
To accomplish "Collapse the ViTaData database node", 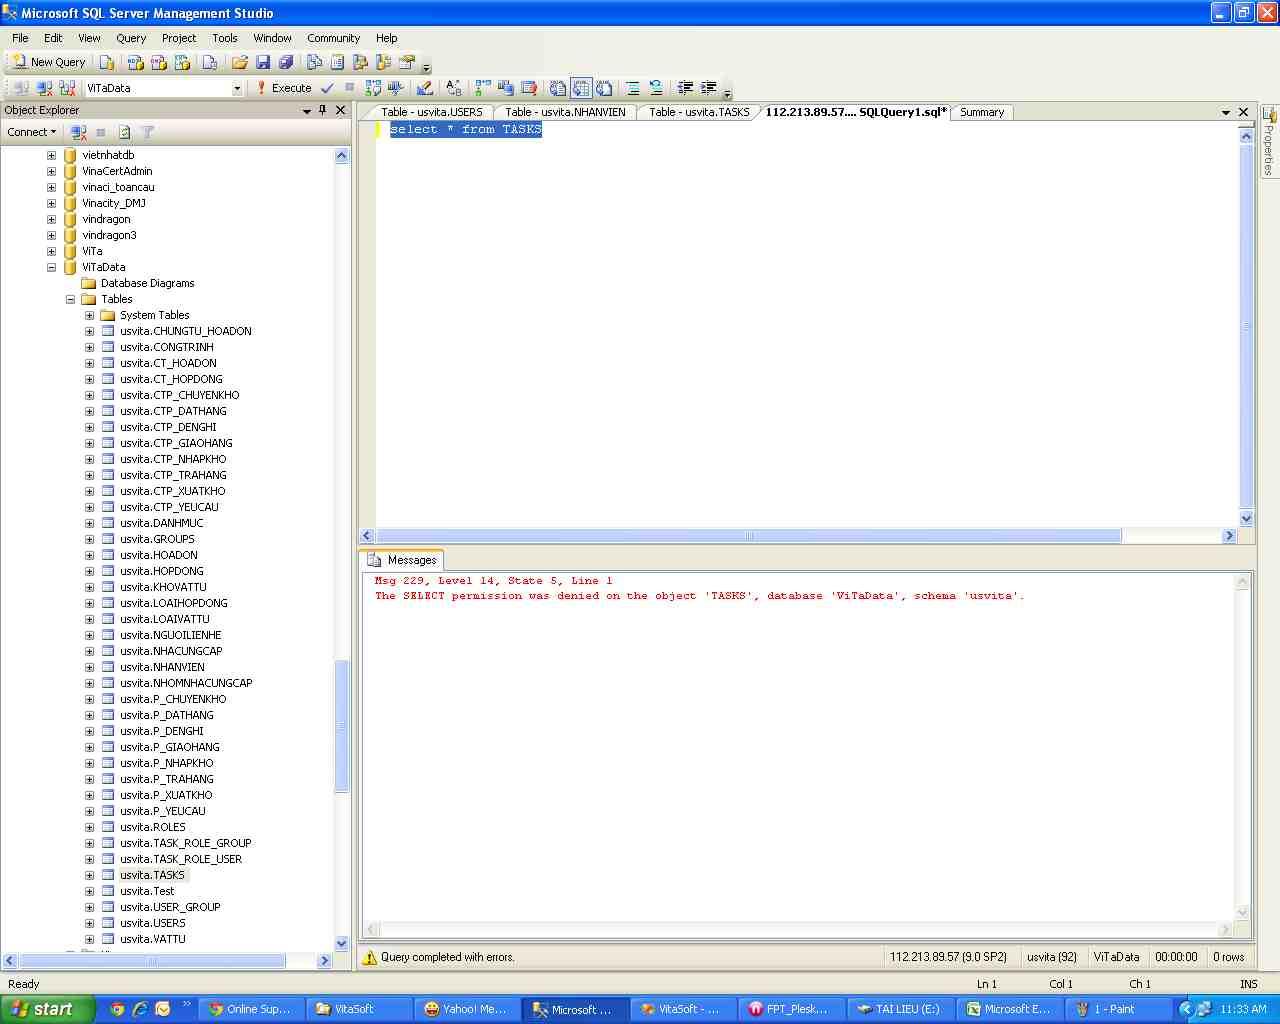I will pyautogui.click(x=52, y=267).
